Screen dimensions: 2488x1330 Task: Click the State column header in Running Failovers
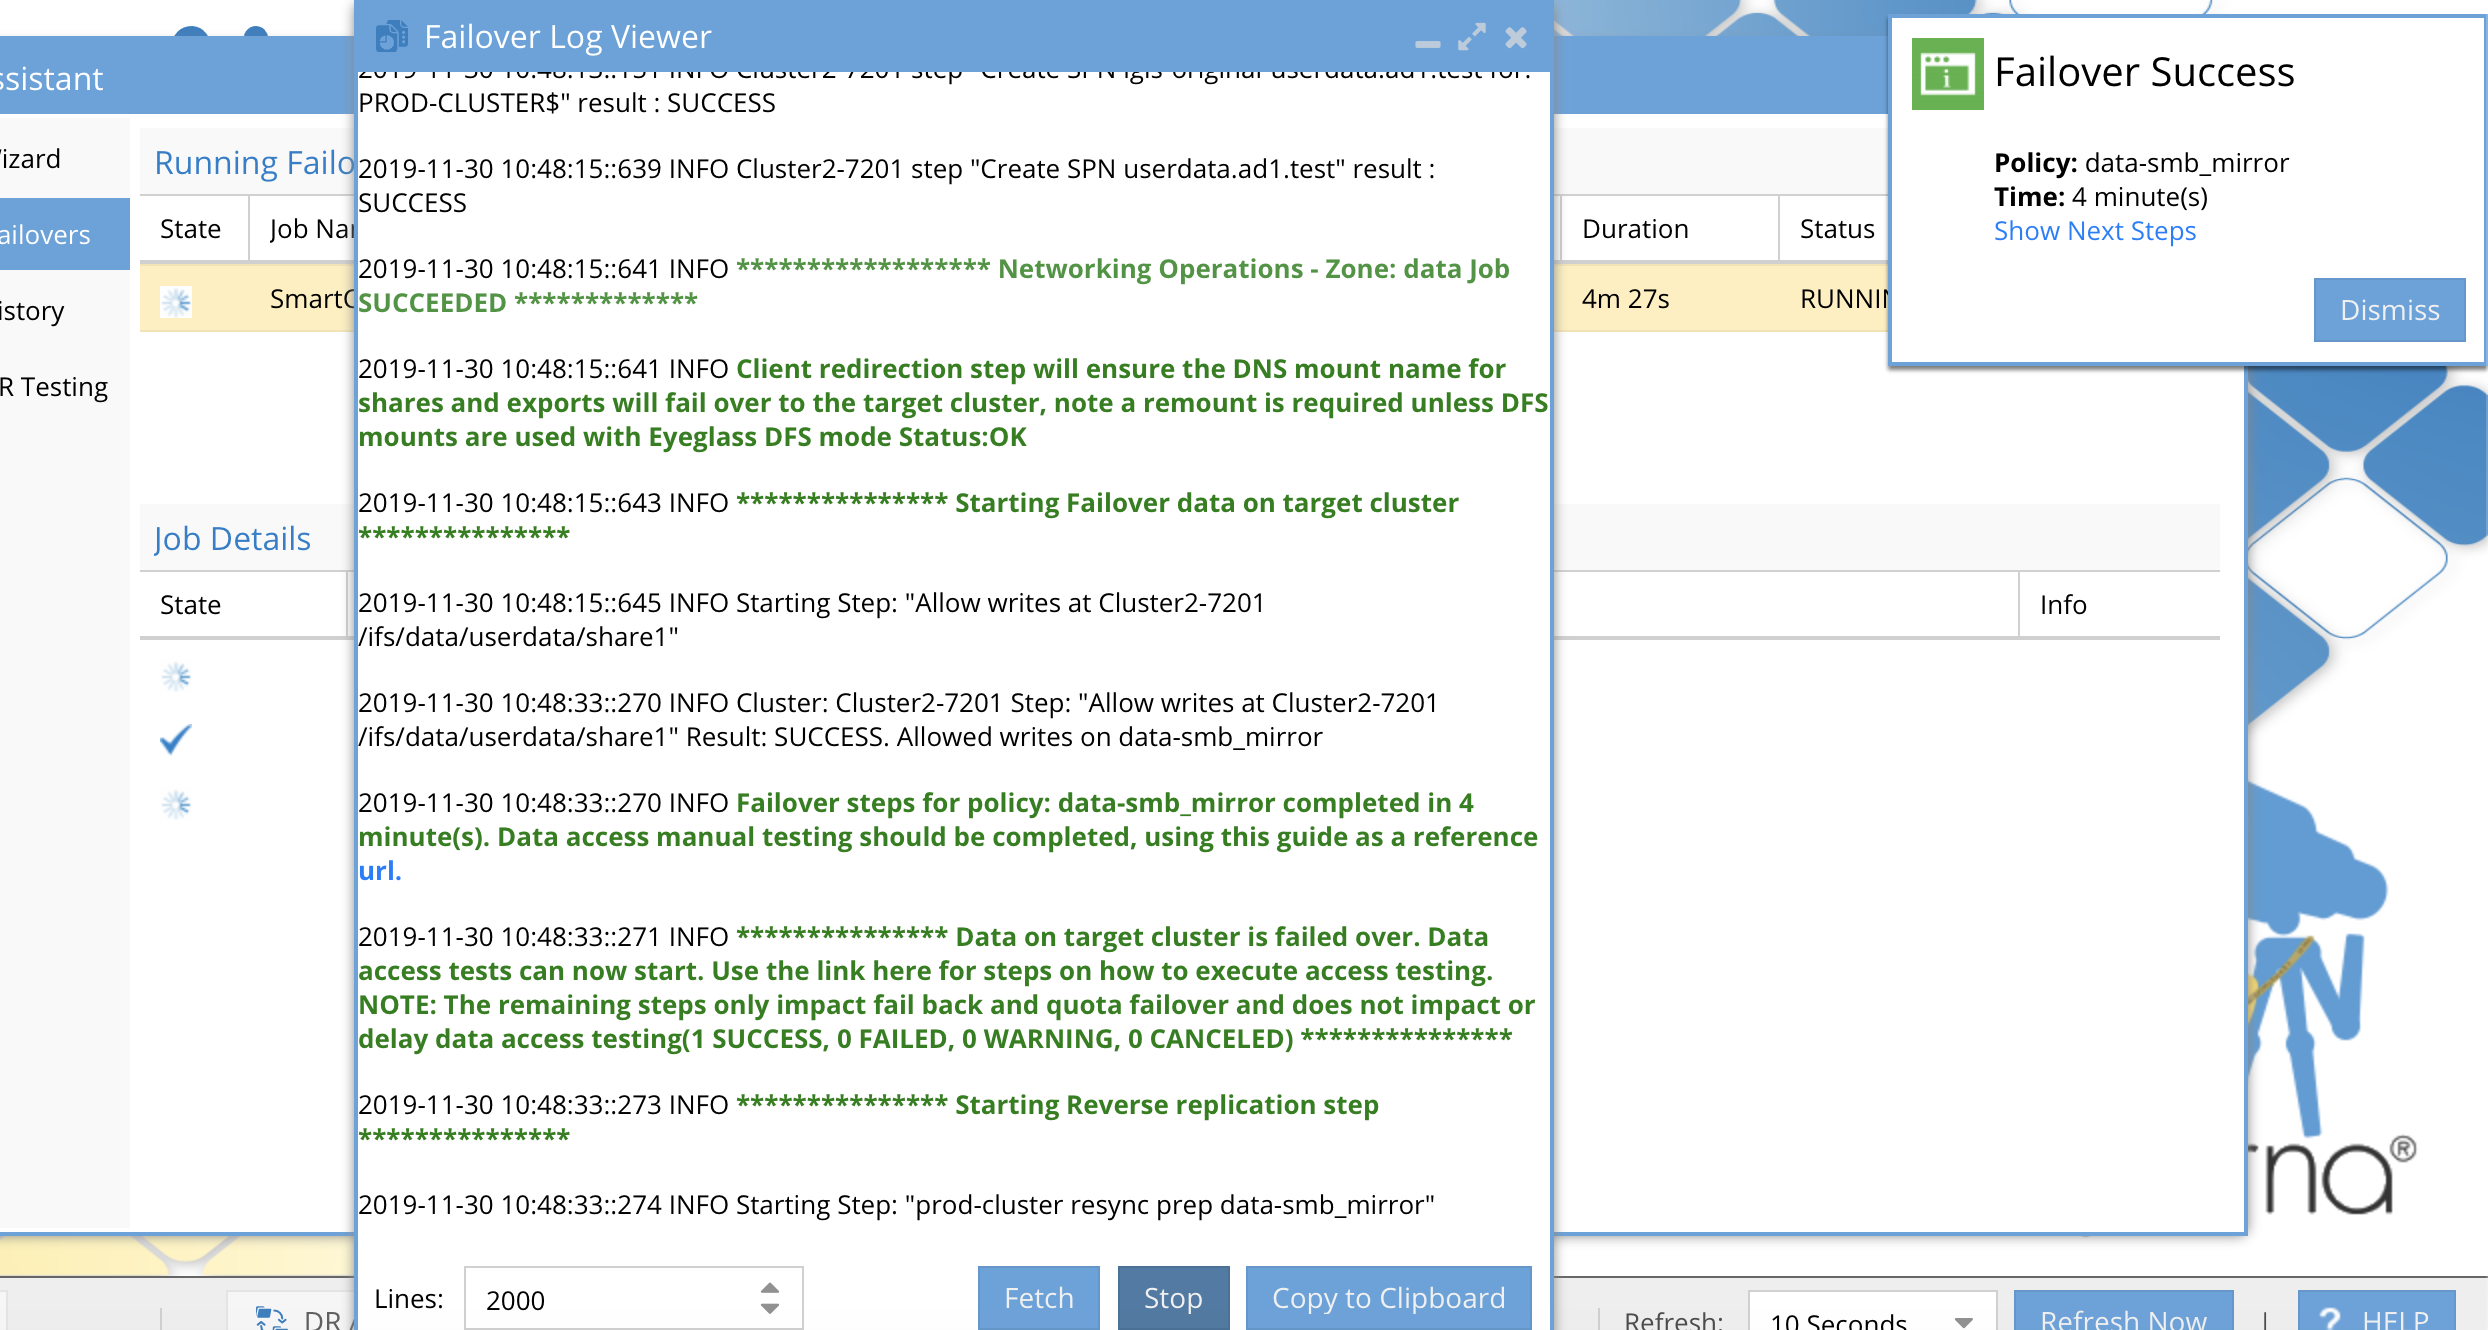(194, 229)
